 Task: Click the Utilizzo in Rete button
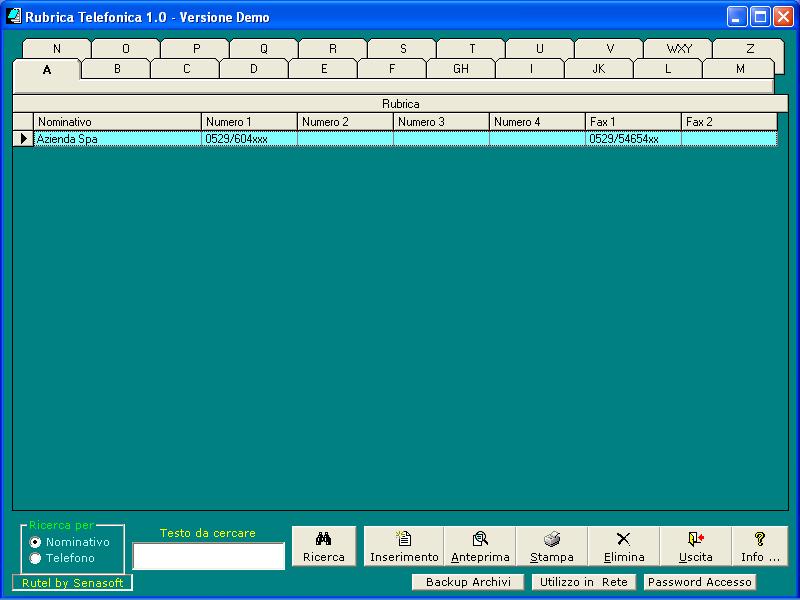pyautogui.click(x=584, y=582)
